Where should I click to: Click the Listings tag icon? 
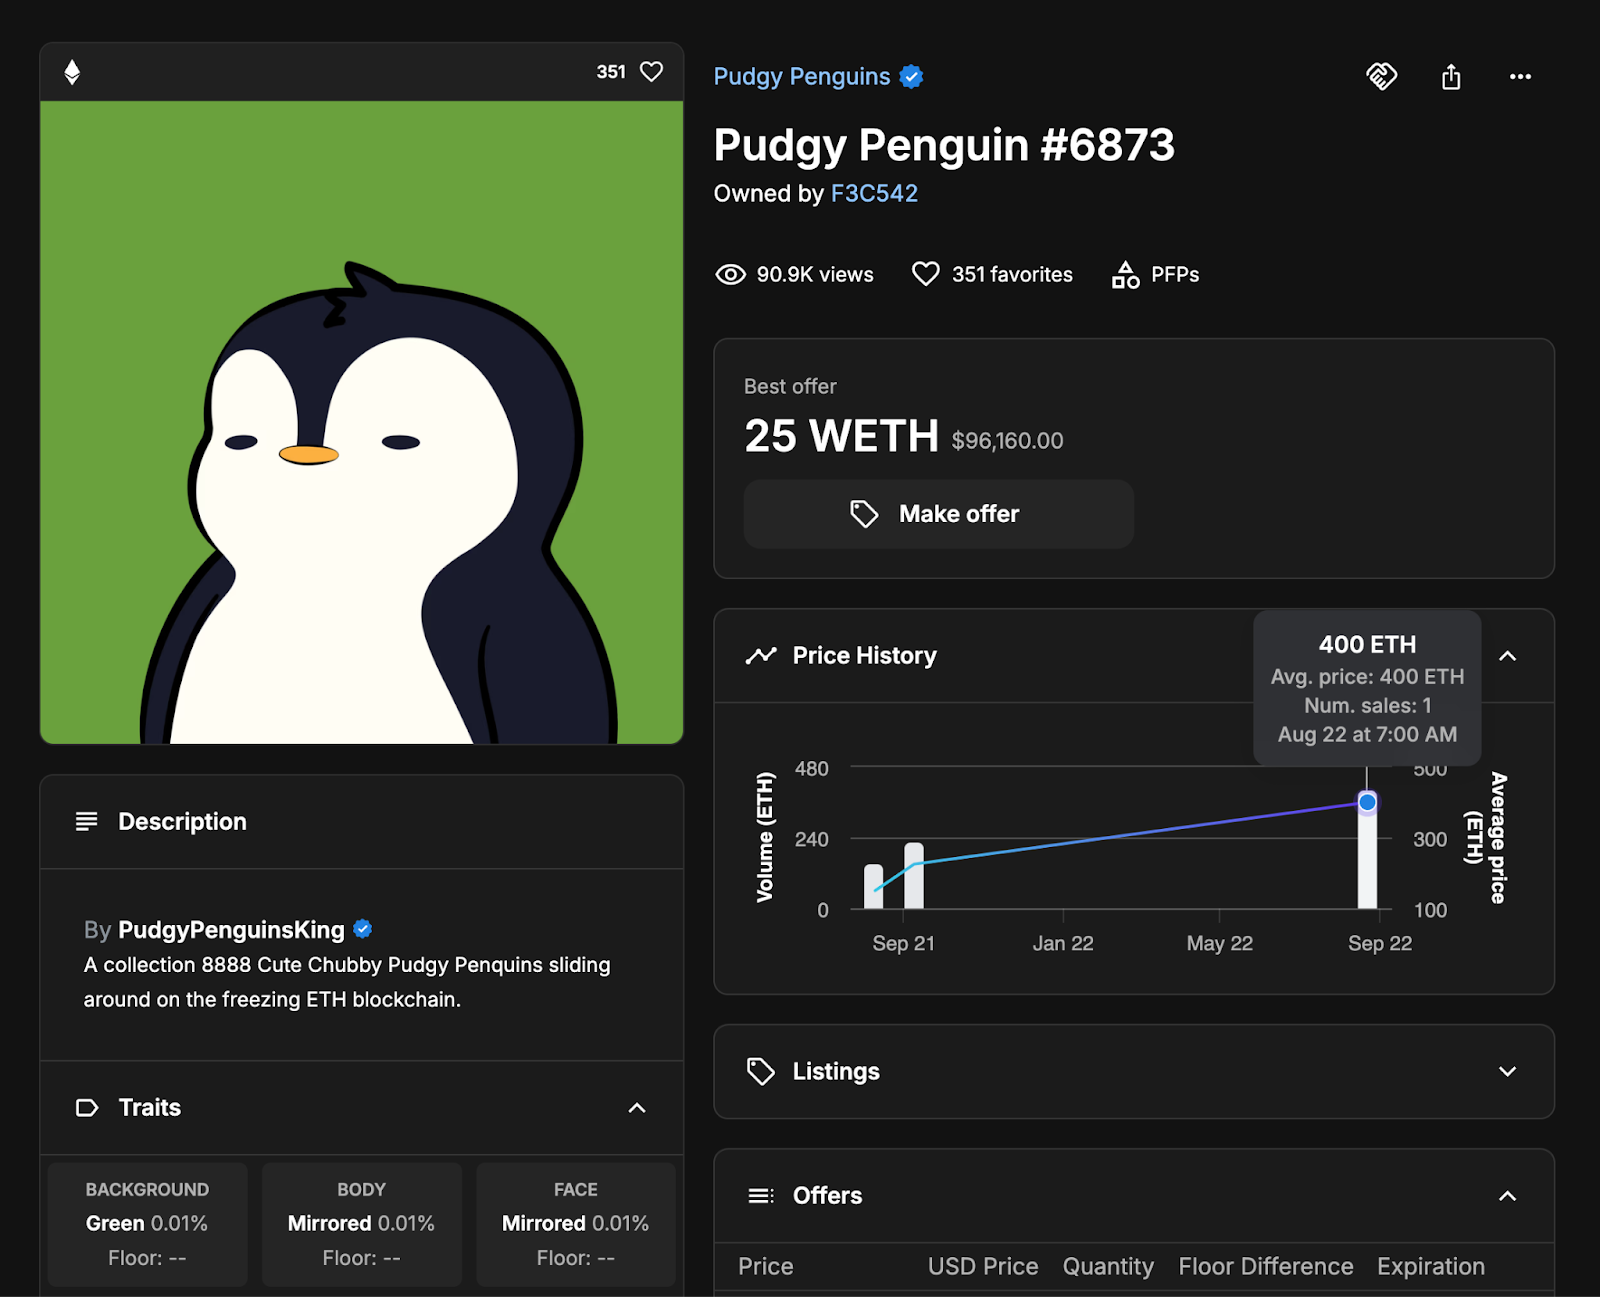click(x=761, y=1071)
